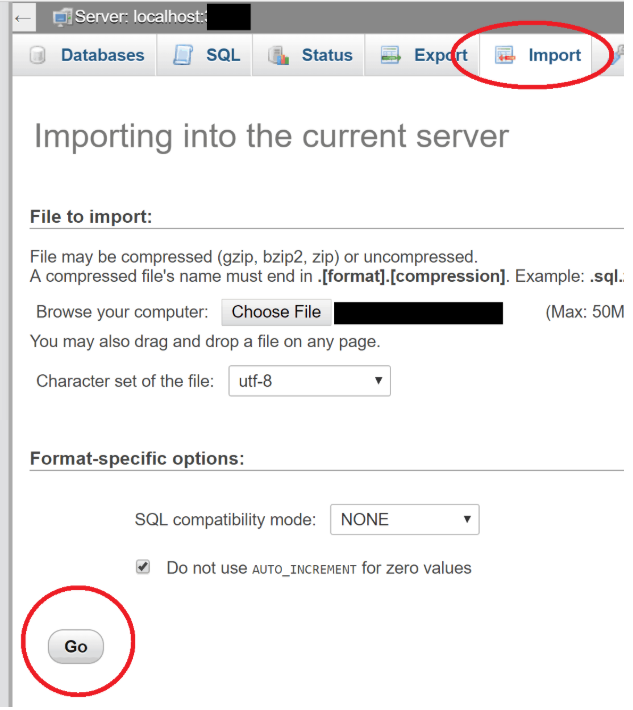Click the SQL tab's document icon
633x710 pixels.
(x=183, y=55)
